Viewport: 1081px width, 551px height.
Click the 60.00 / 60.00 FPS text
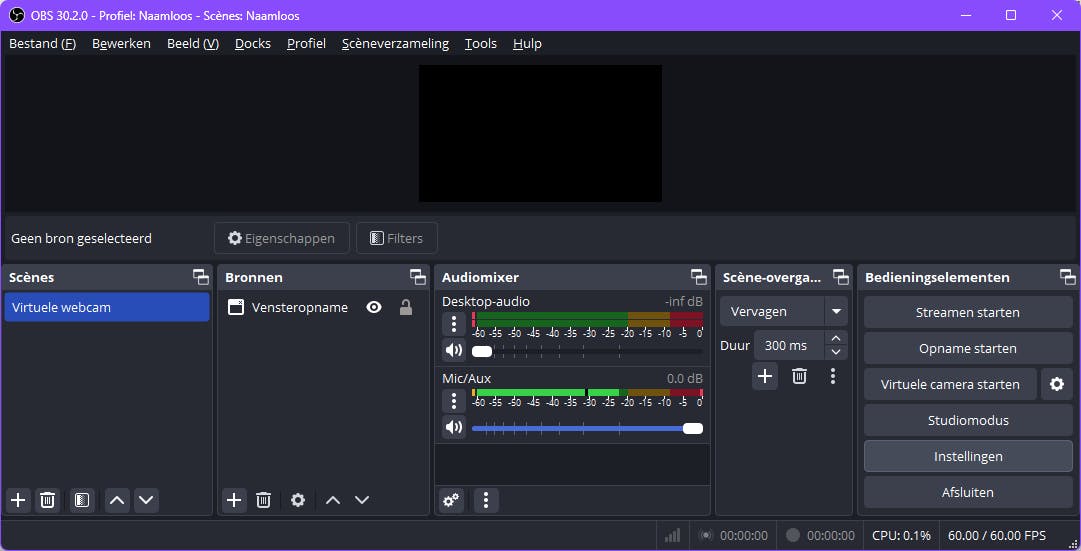tap(997, 535)
